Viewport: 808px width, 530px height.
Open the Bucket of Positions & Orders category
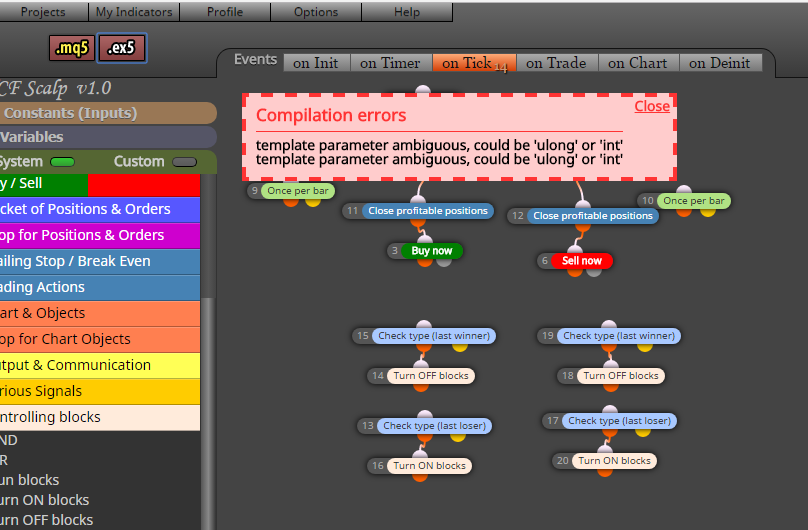click(99, 209)
